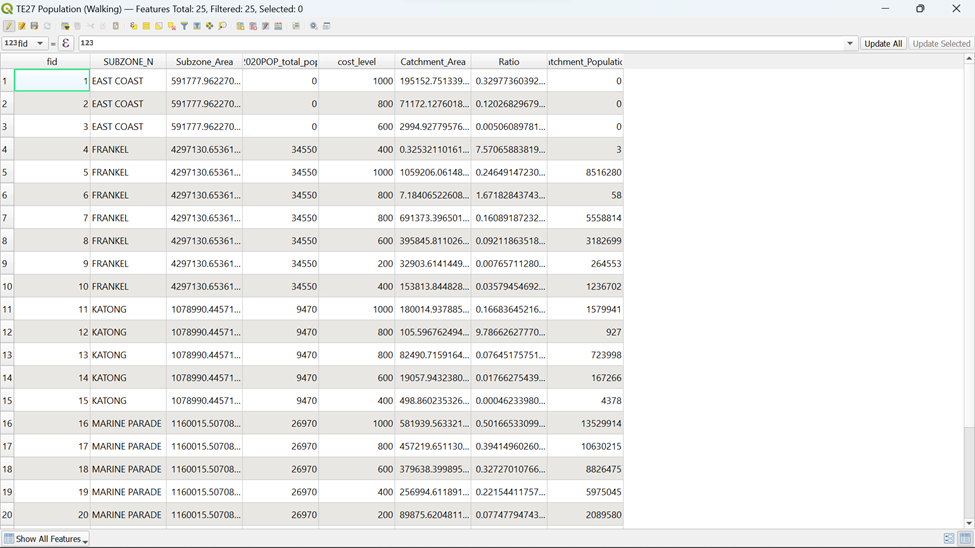Viewport: 975px width, 548px height.
Task: Select row 5 header
Action: point(6,172)
